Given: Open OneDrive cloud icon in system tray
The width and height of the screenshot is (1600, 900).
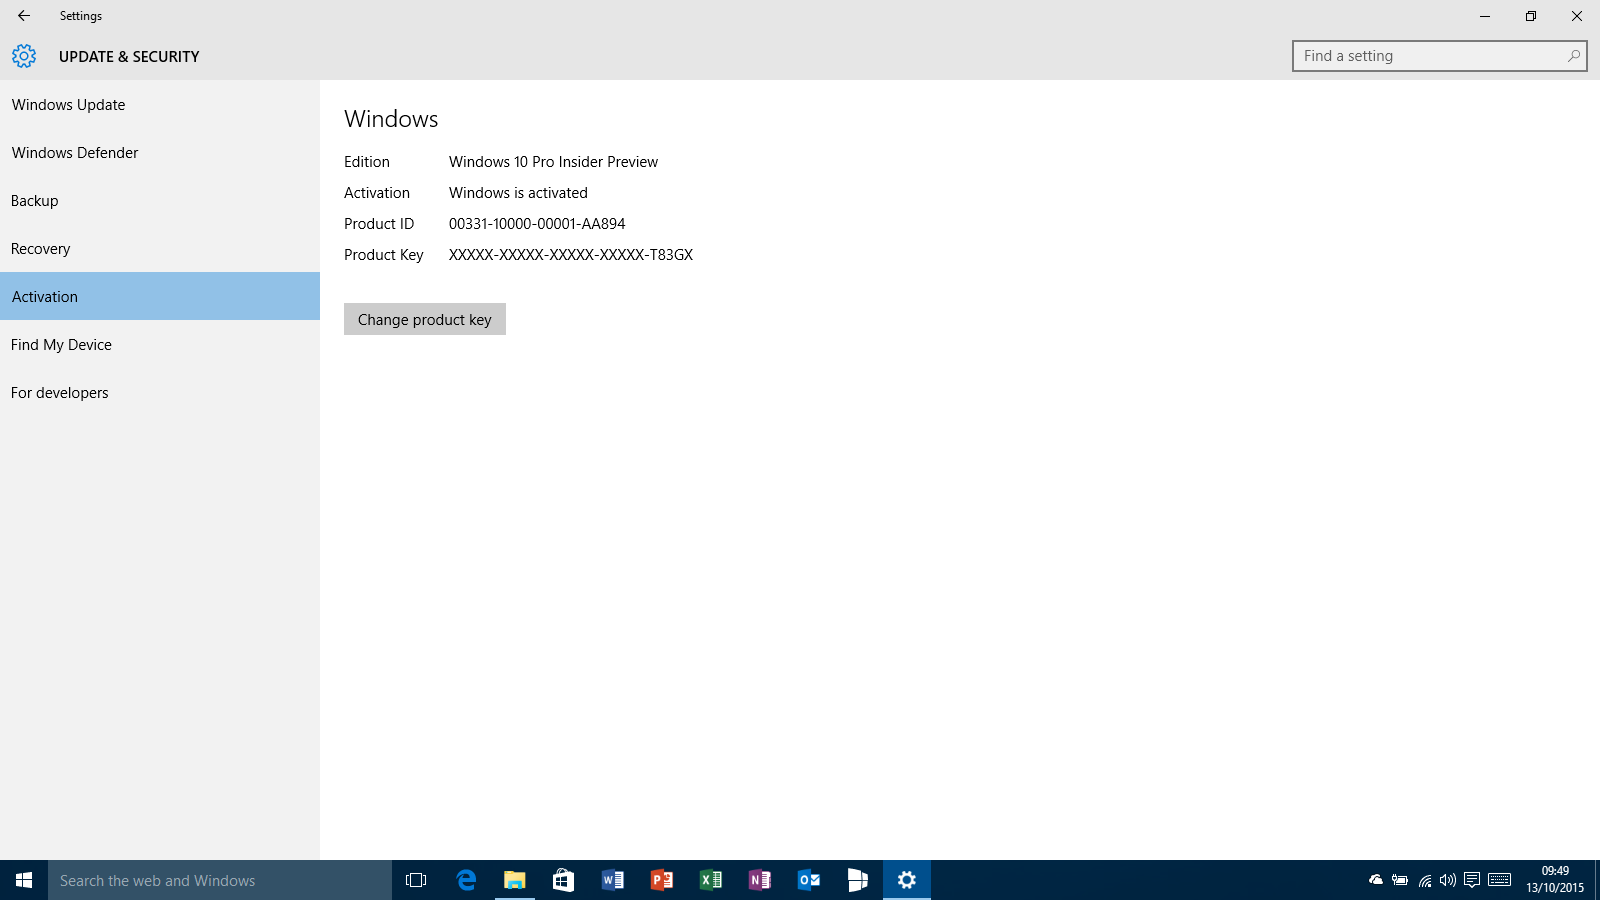Looking at the screenshot, I should click(1376, 880).
